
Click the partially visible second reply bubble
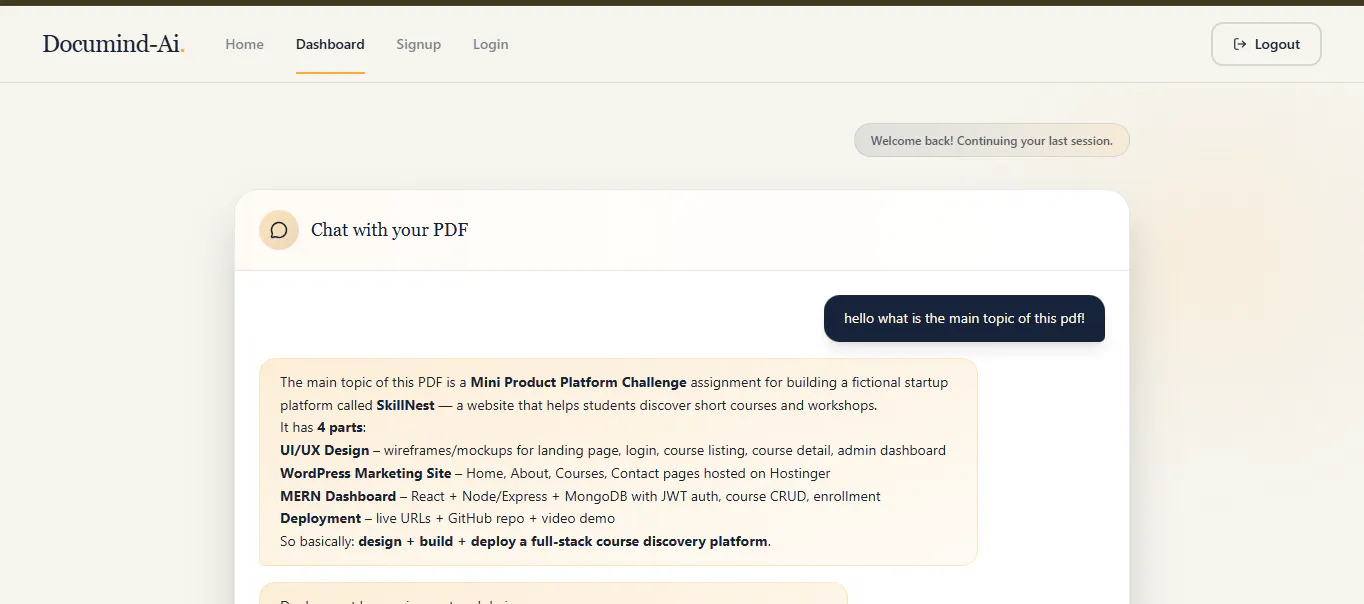point(553,593)
